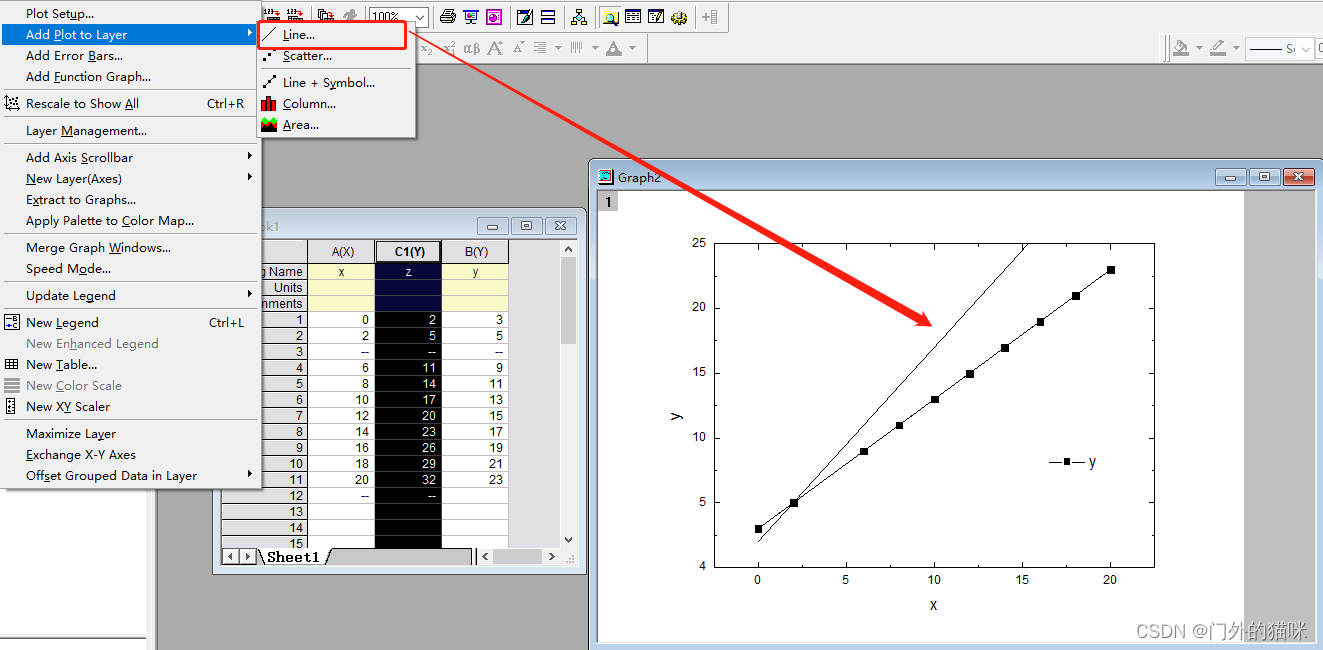Click the Print icon in the toolbar
This screenshot has height=650, width=1323.
(x=448, y=17)
